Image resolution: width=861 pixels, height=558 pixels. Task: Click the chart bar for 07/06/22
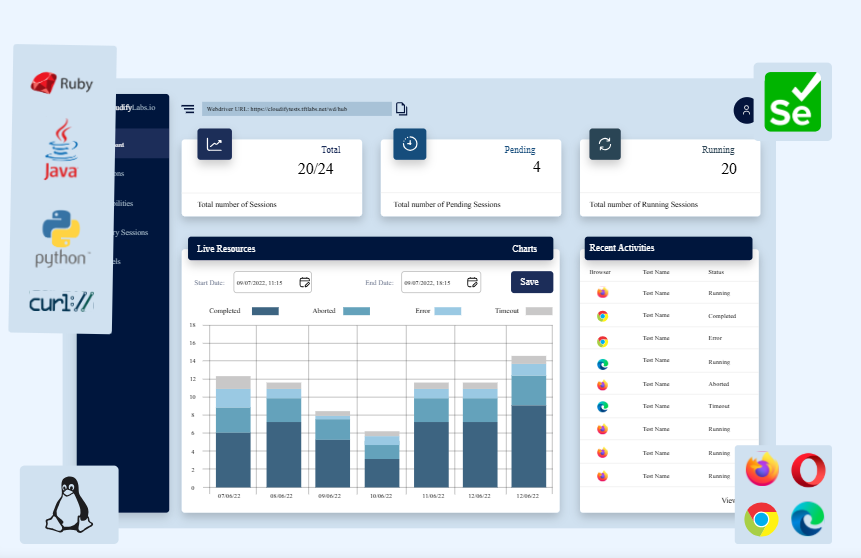233,432
